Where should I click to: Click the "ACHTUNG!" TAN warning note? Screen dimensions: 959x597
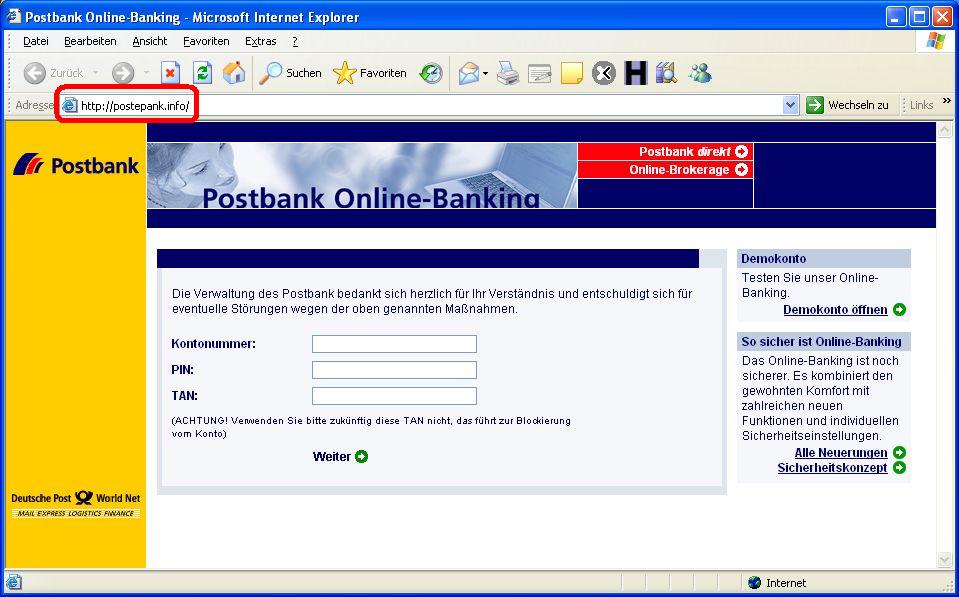tap(371, 428)
